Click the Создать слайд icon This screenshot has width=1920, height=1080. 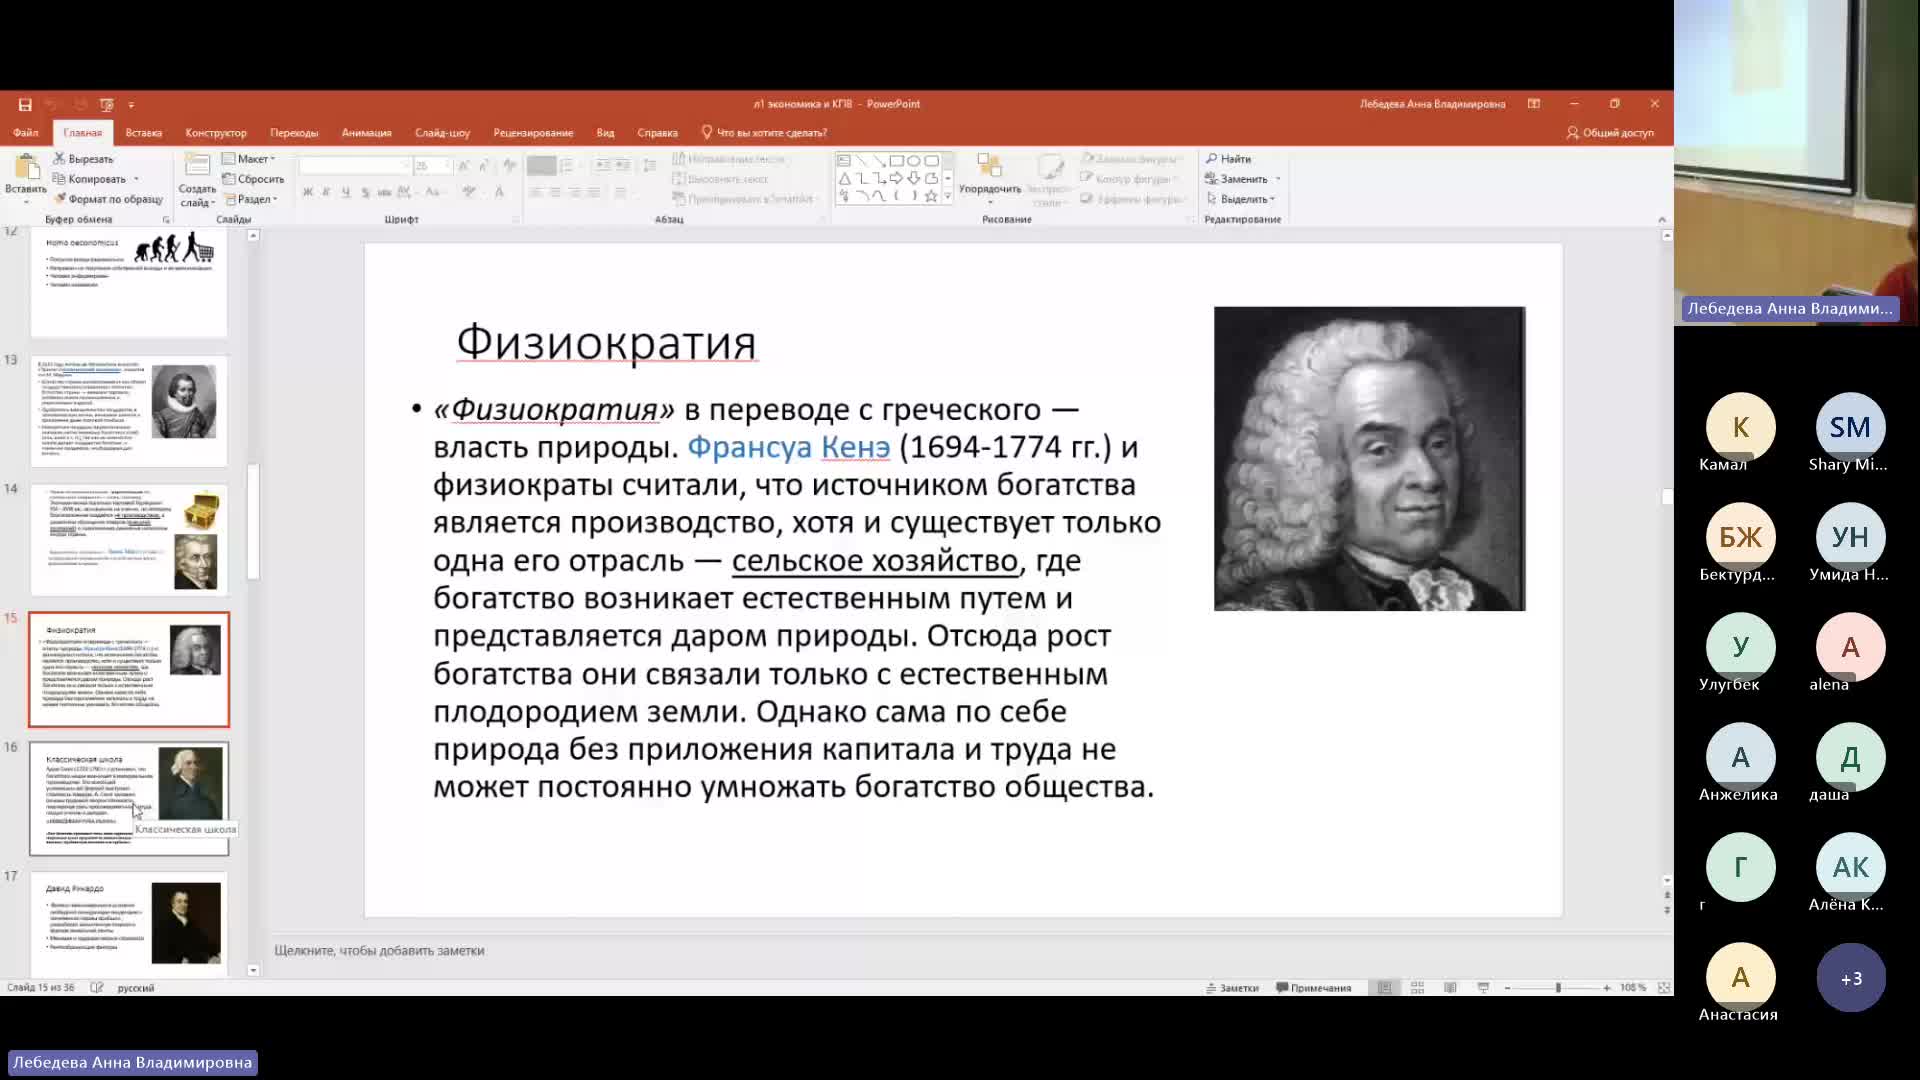click(x=197, y=166)
